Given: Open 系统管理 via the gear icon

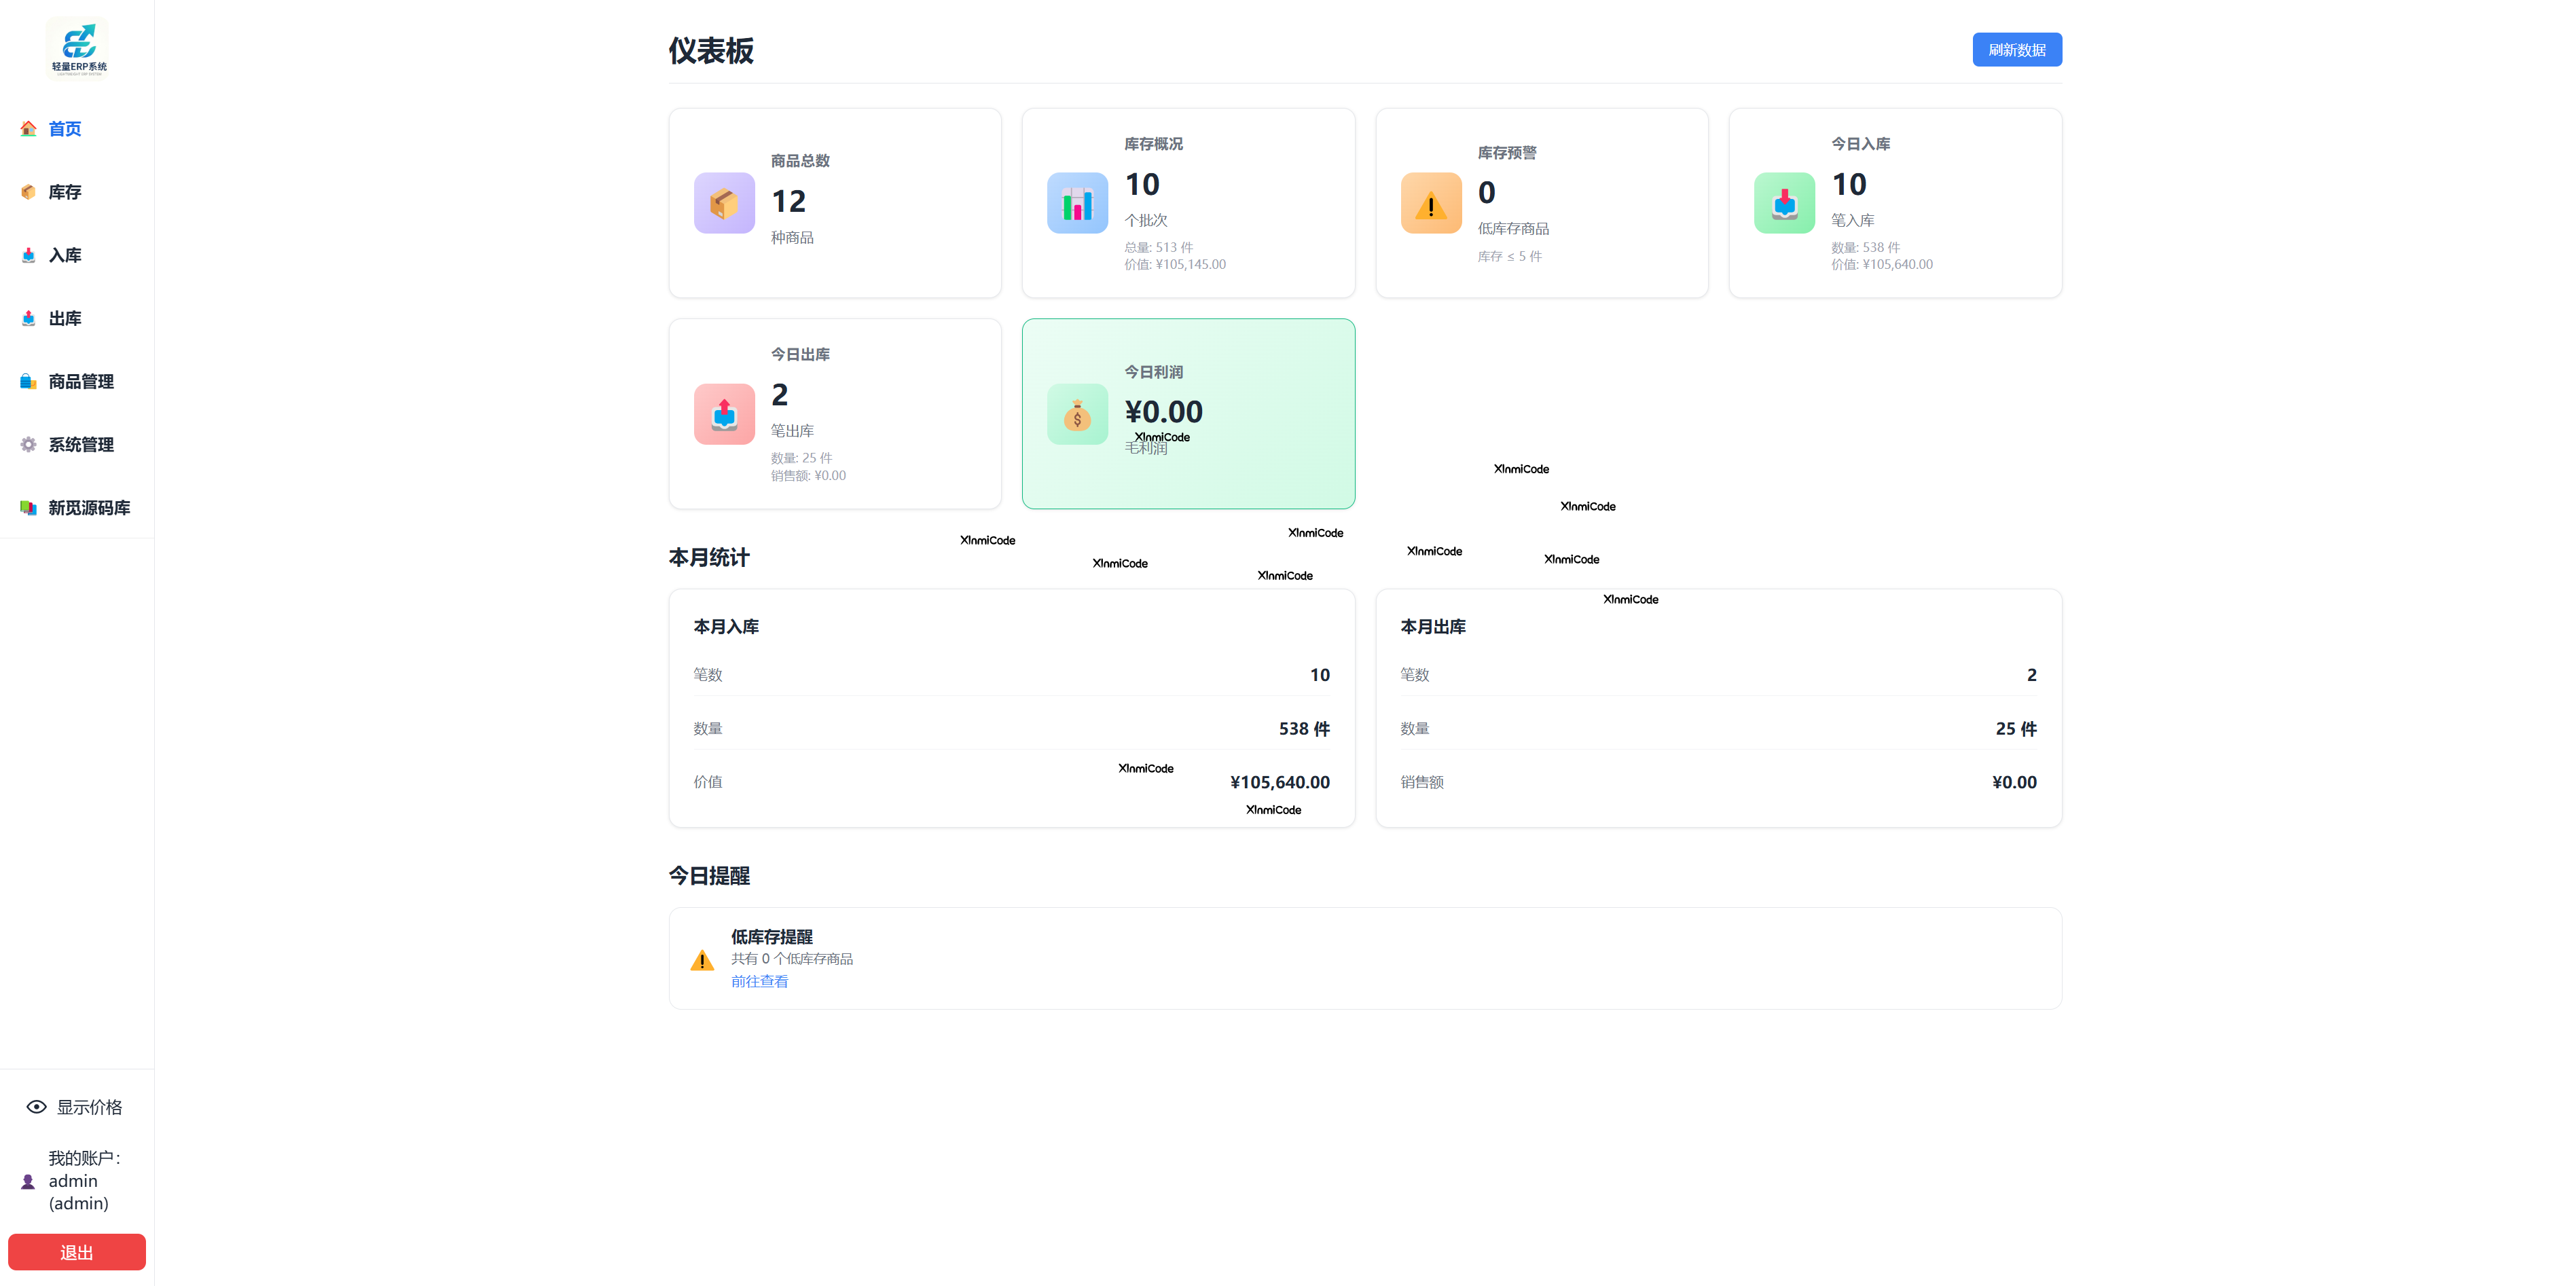Looking at the screenshot, I should pyautogui.click(x=28, y=444).
